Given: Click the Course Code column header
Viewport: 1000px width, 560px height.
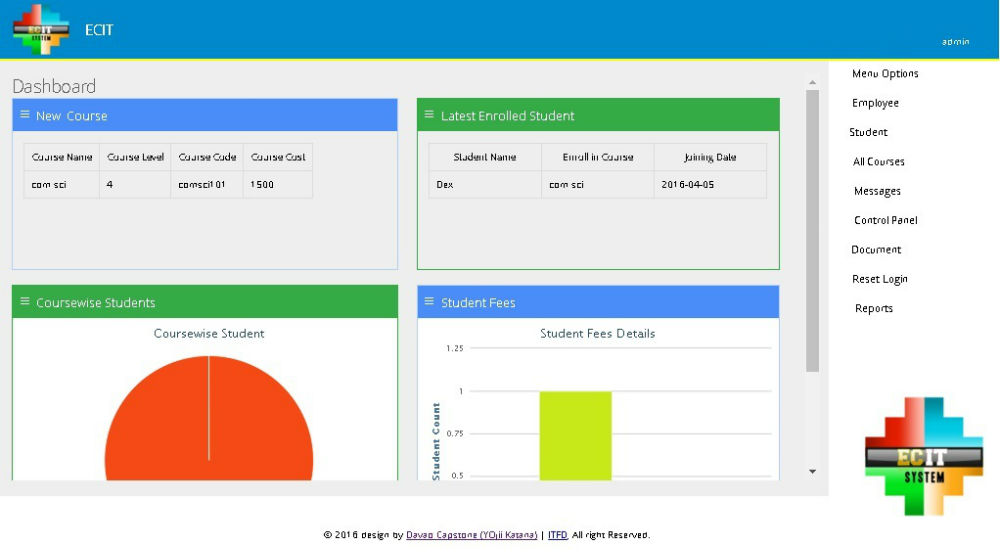Looking at the screenshot, I should 207,157.
